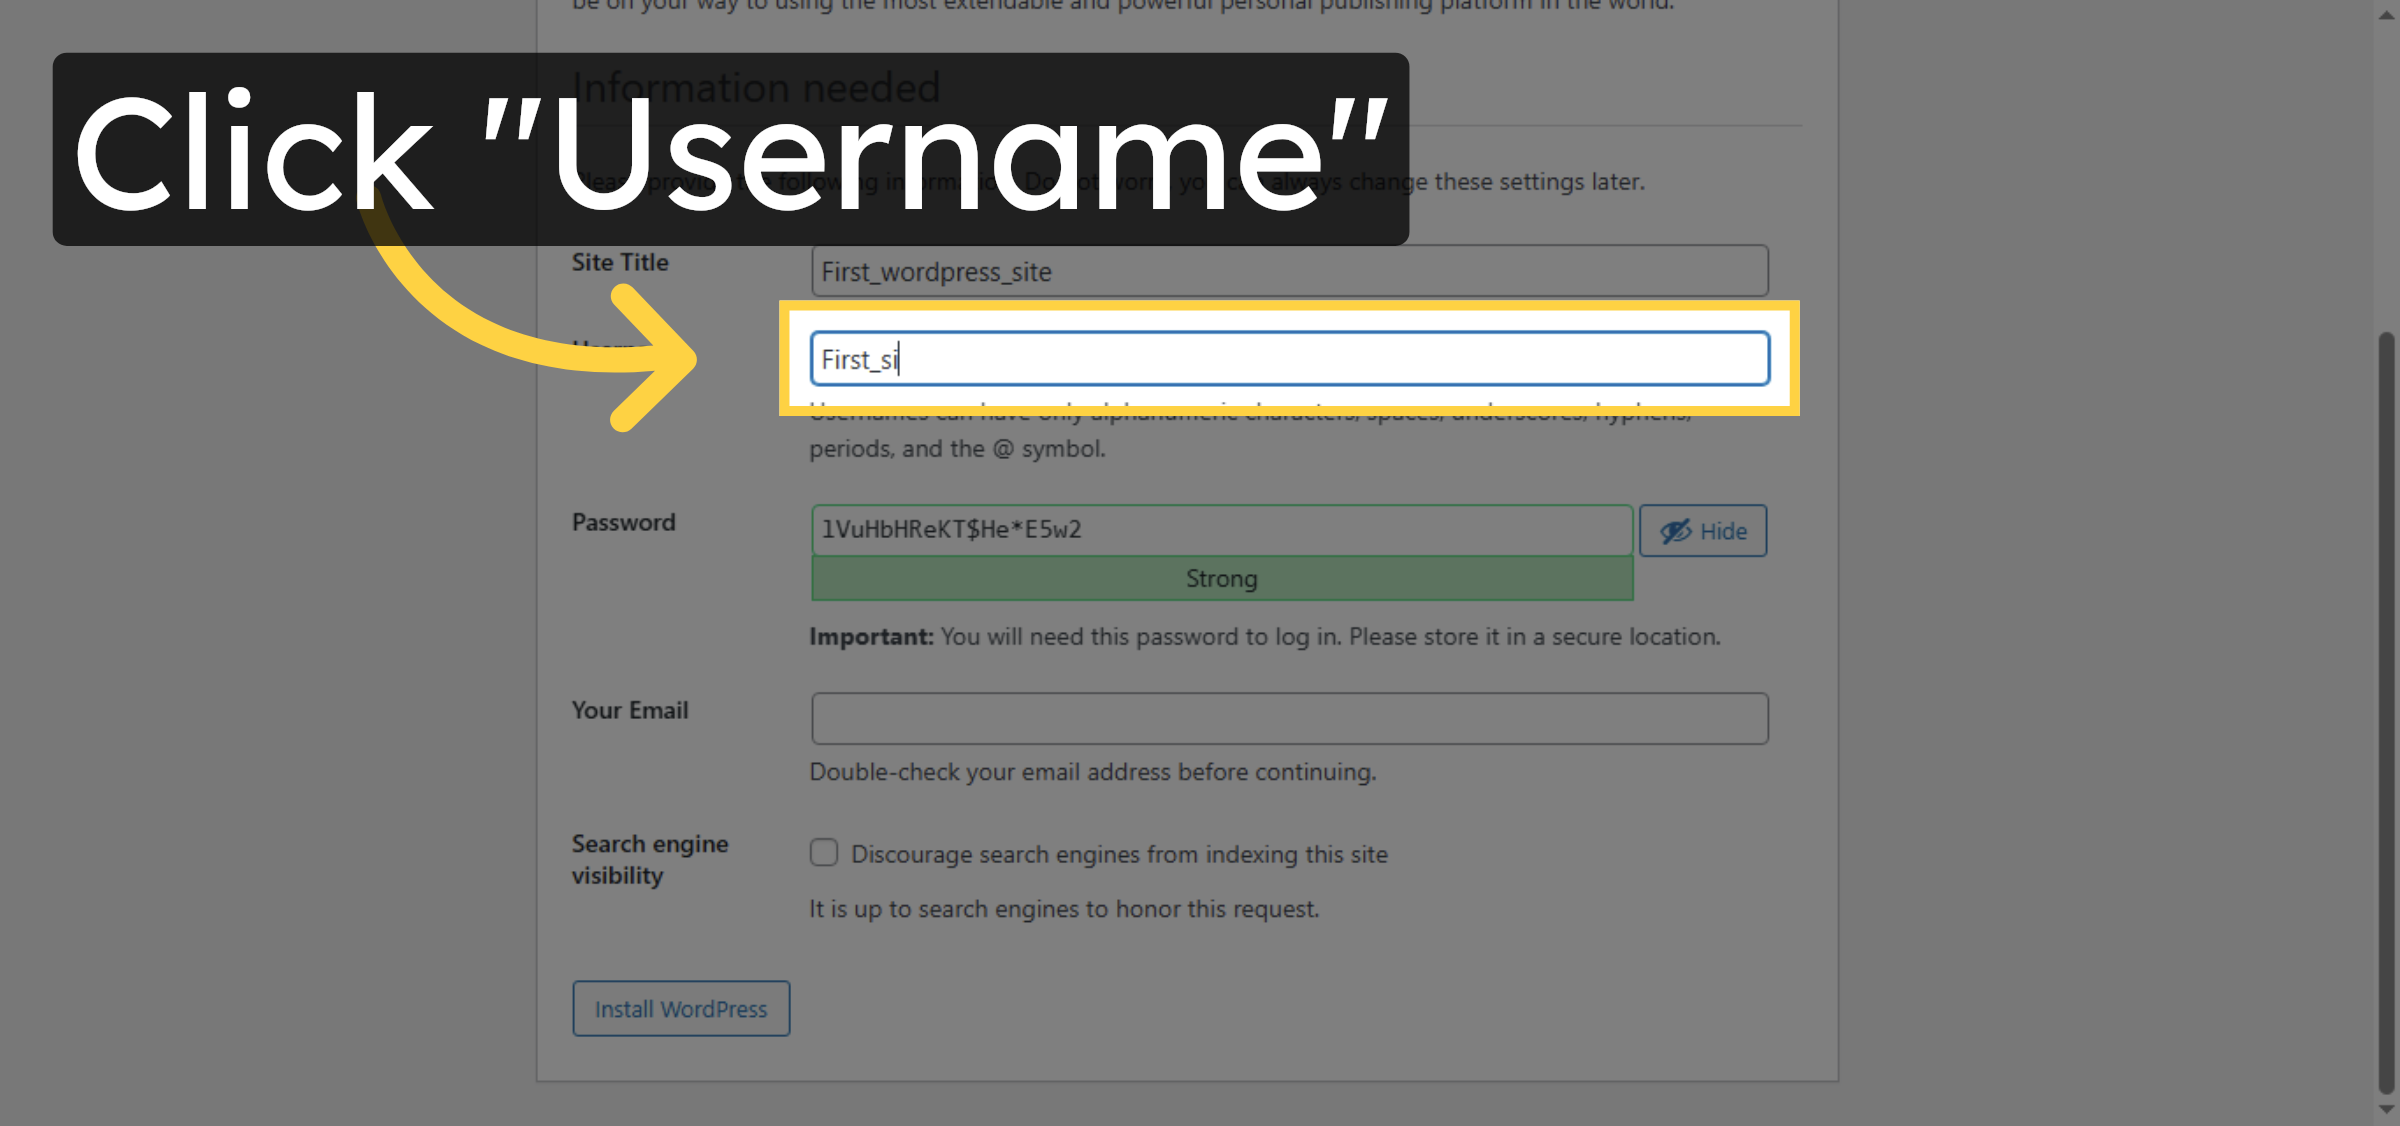The height and width of the screenshot is (1126, 2400).
Task: Click the Password label
Action: click(623, 521)
